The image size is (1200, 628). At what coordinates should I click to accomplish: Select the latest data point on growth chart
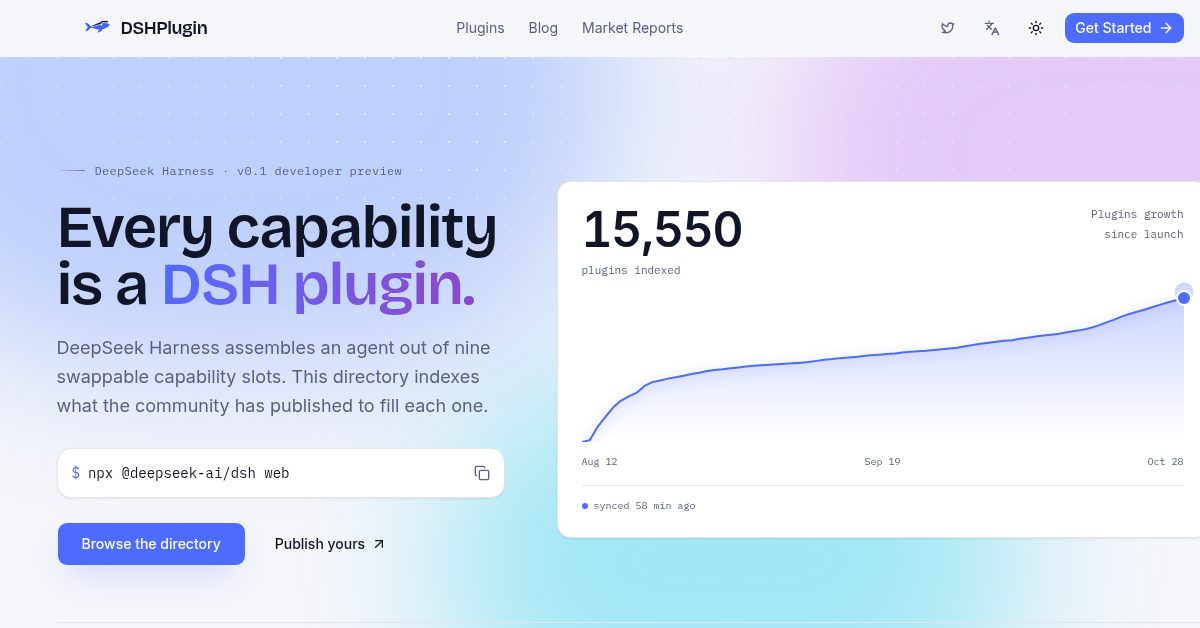tap(1184, 297)
